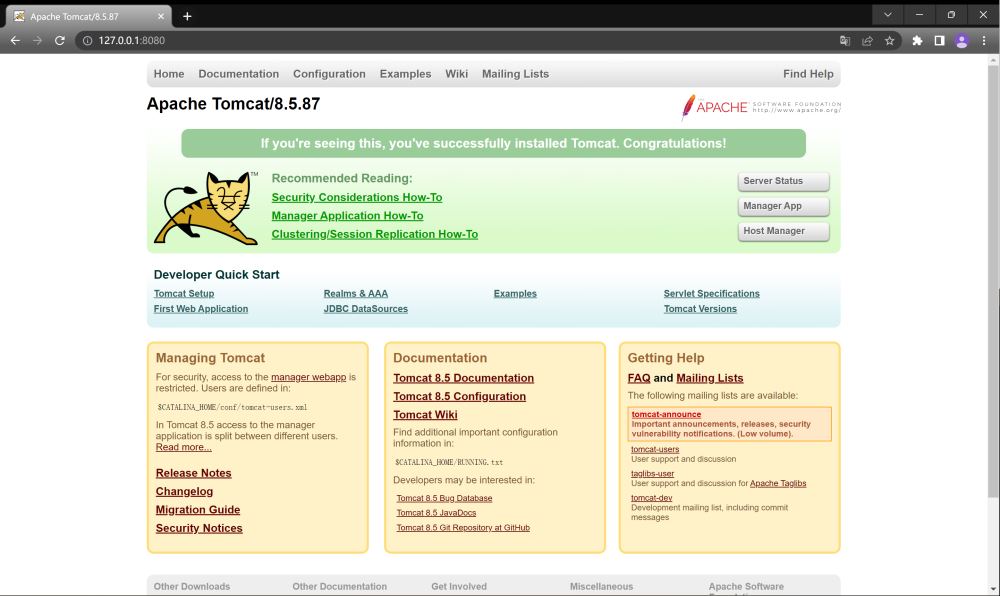Open Manager Application How-To link
The image size is (1000, 596).
(x=348, y=216)
